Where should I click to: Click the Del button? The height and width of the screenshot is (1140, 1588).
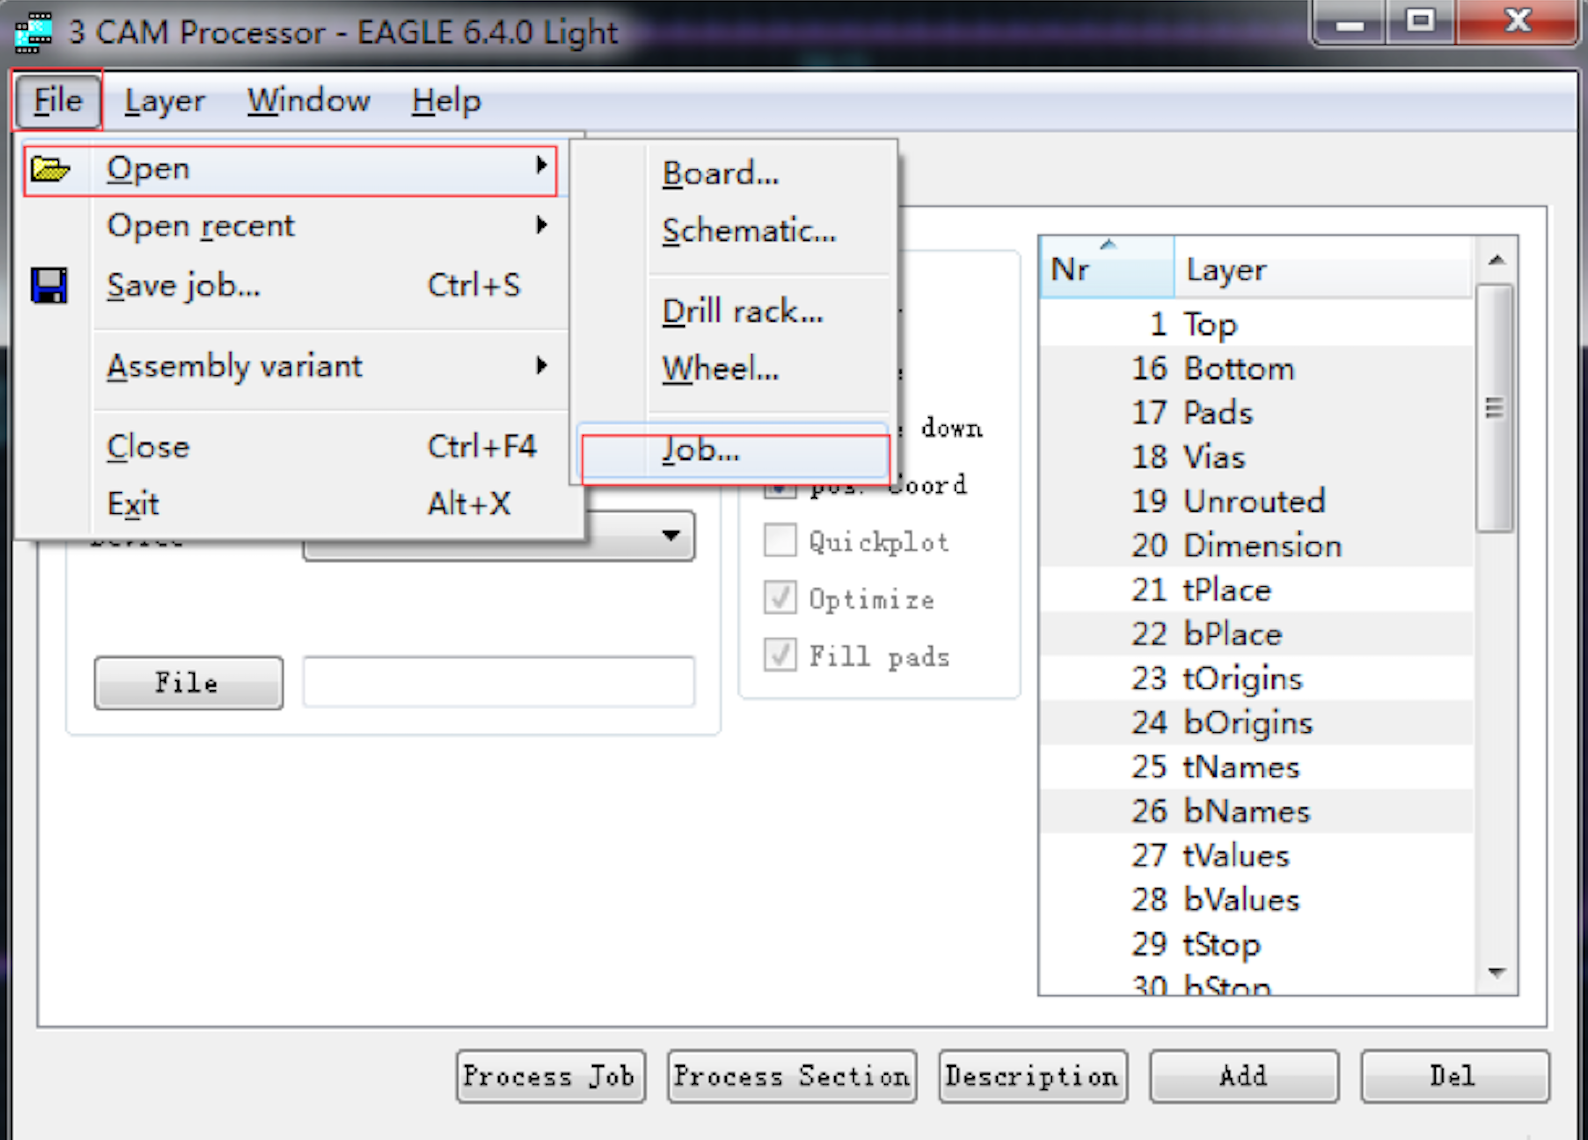[1455, 1076]
